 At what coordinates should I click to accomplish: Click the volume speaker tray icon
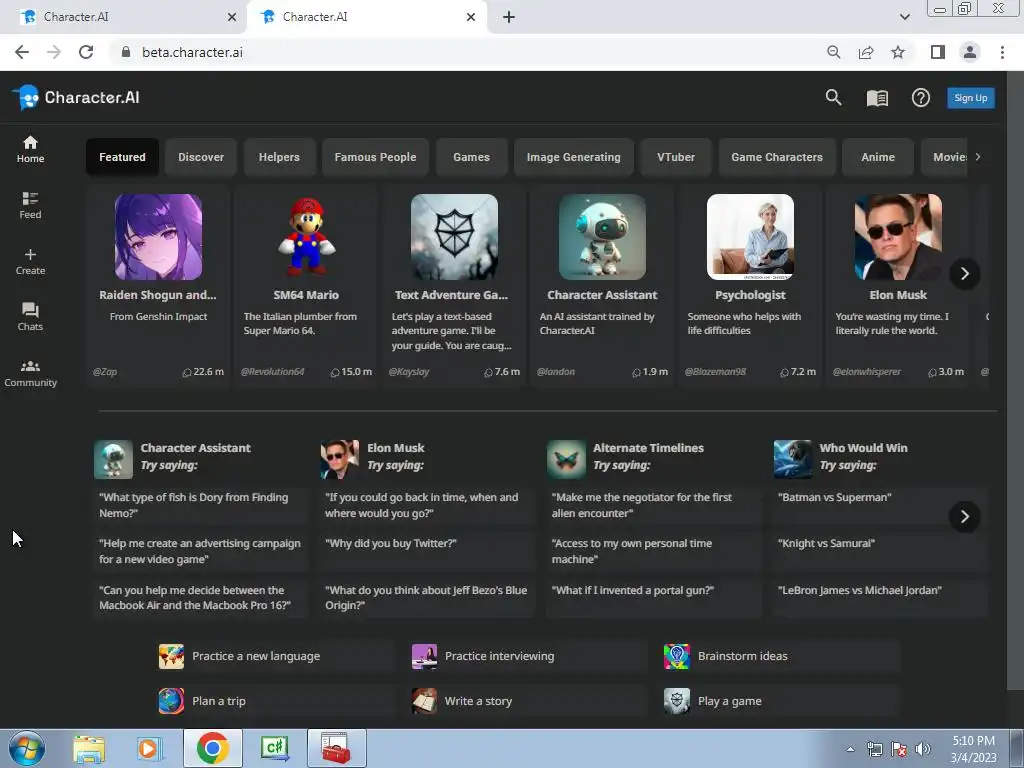click(923, 749)
